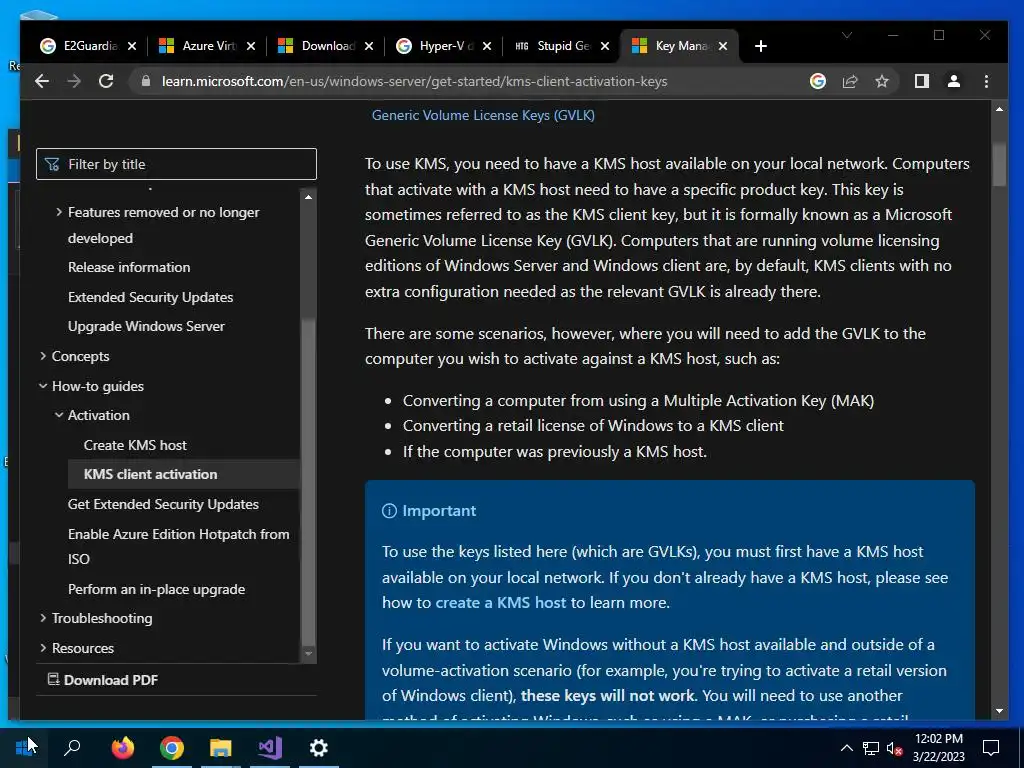Open Release information page

[x=129, y=267]
